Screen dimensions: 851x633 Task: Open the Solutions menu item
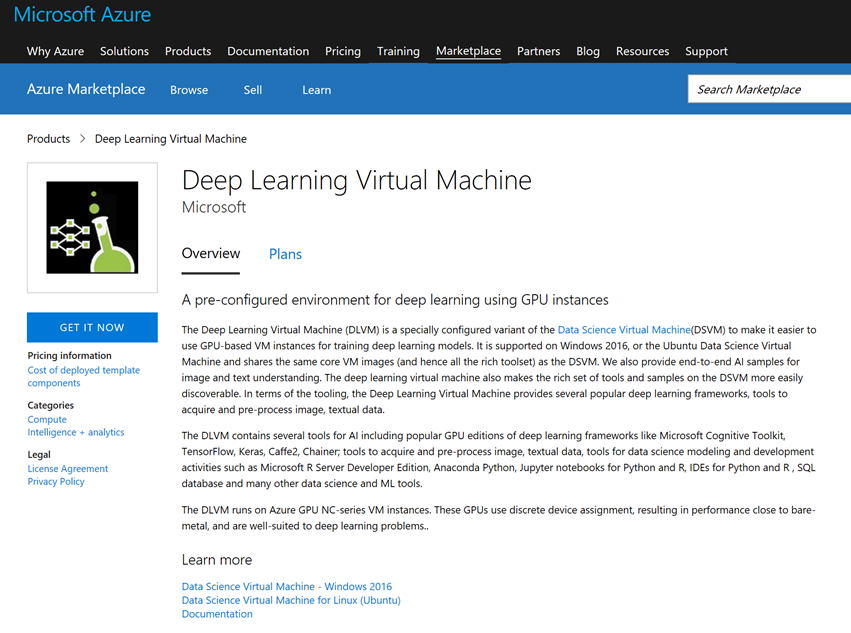(x=124, y=51)
